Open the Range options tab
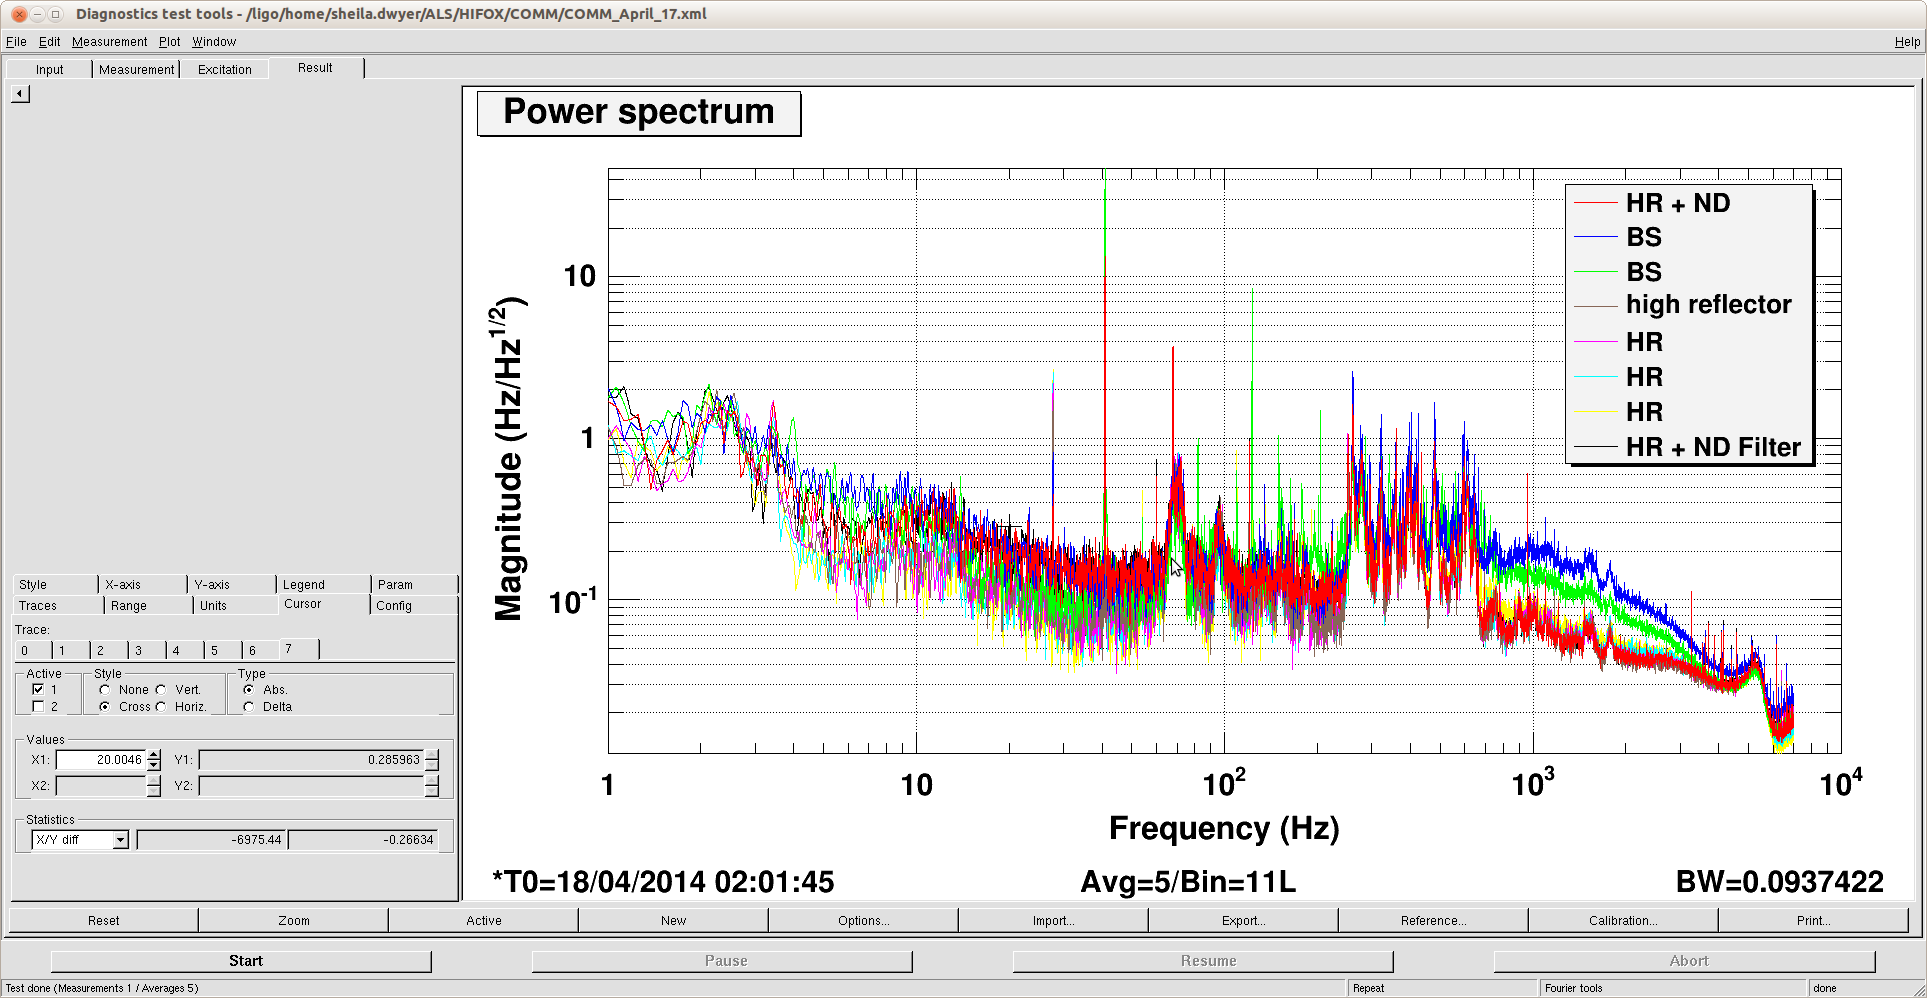The image size is (1927, 998). click(x=148, y=606)
